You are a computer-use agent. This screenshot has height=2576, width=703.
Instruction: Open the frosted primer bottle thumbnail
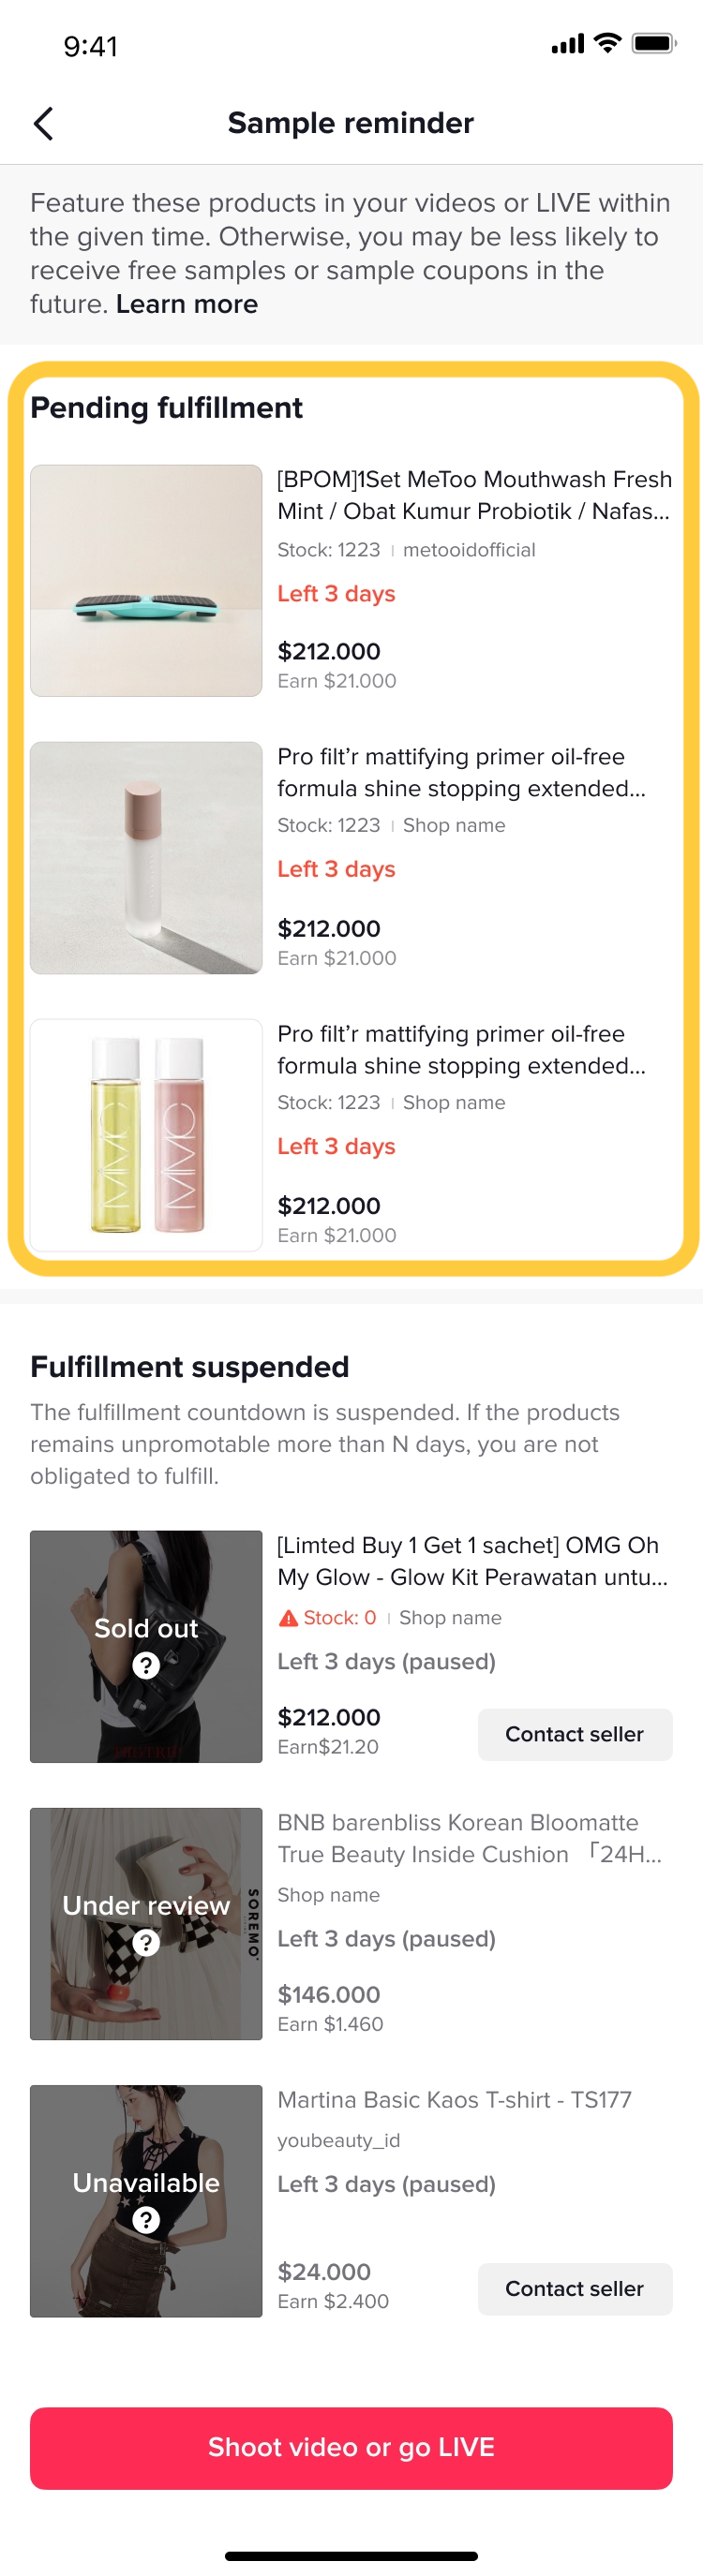[x=146, y=857]
